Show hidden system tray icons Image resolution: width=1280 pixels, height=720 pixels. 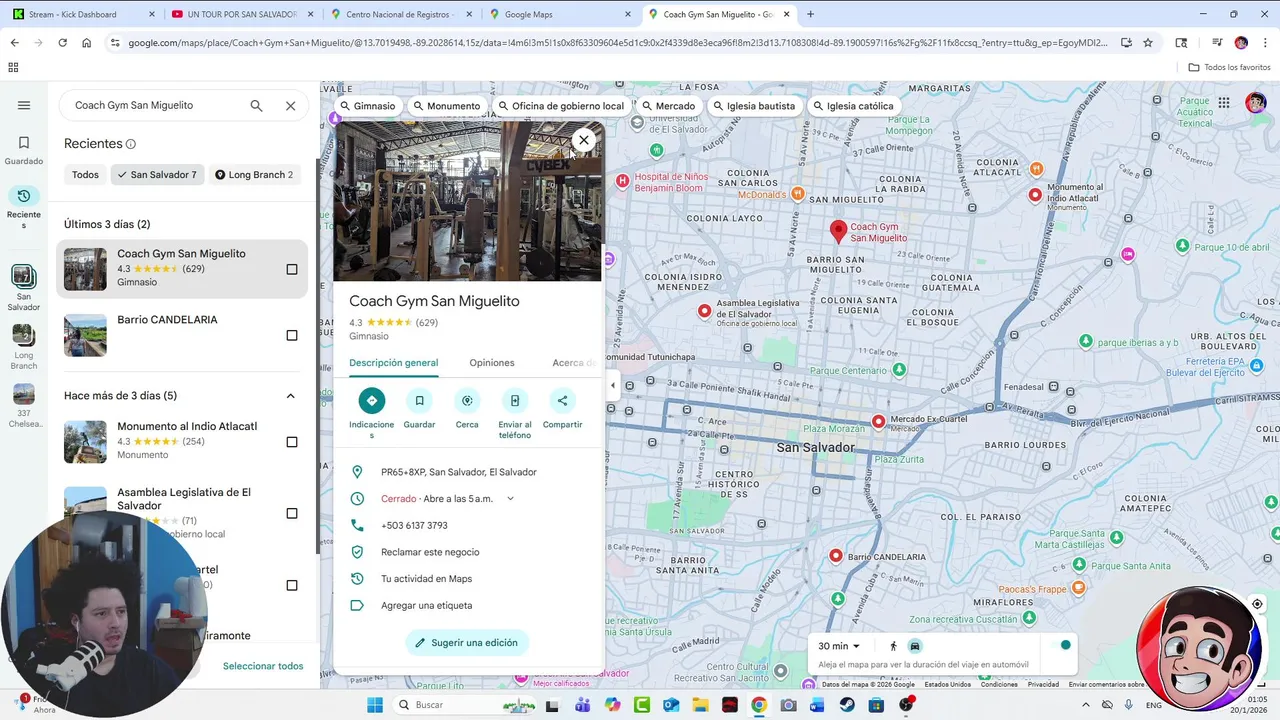tap(1086, 705)
